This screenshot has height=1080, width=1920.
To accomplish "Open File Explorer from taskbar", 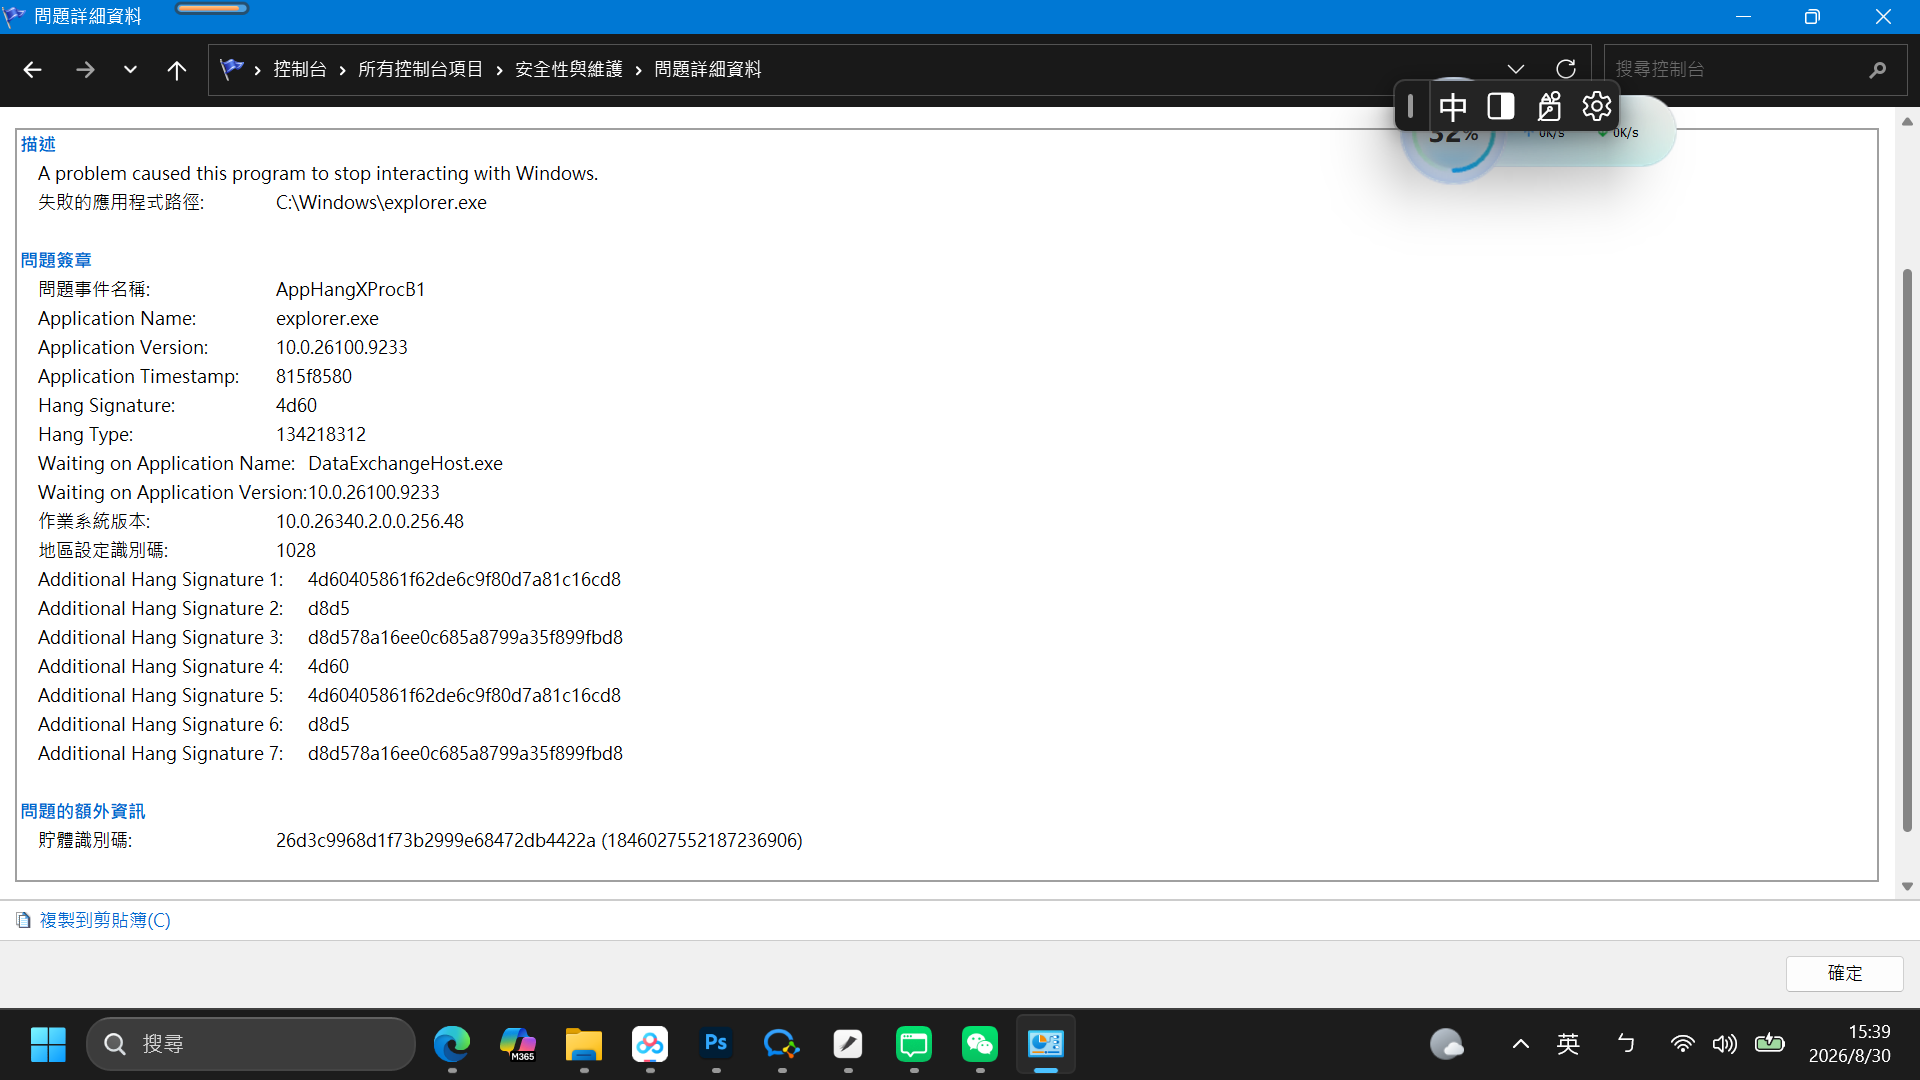I will click(583, 1044).
